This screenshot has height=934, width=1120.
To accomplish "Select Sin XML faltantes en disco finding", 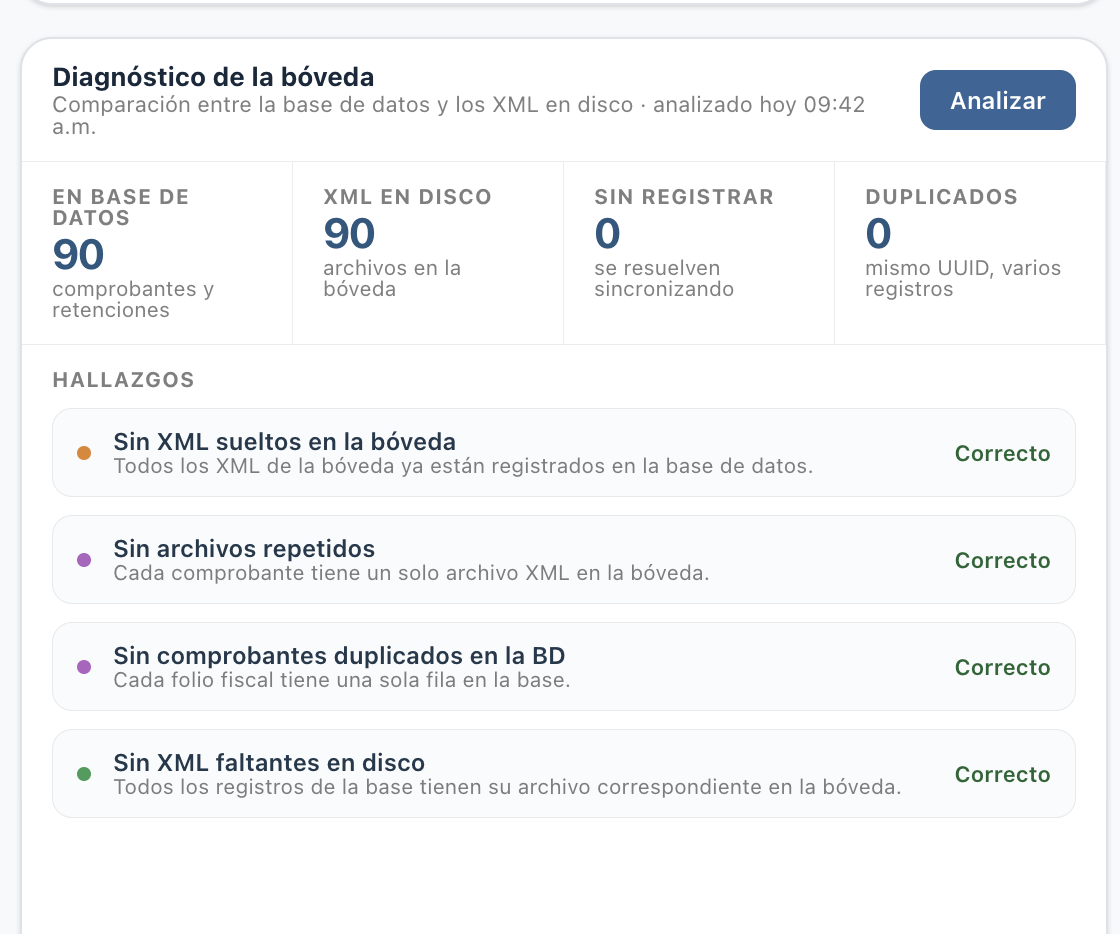I will [x=564, y=774].
